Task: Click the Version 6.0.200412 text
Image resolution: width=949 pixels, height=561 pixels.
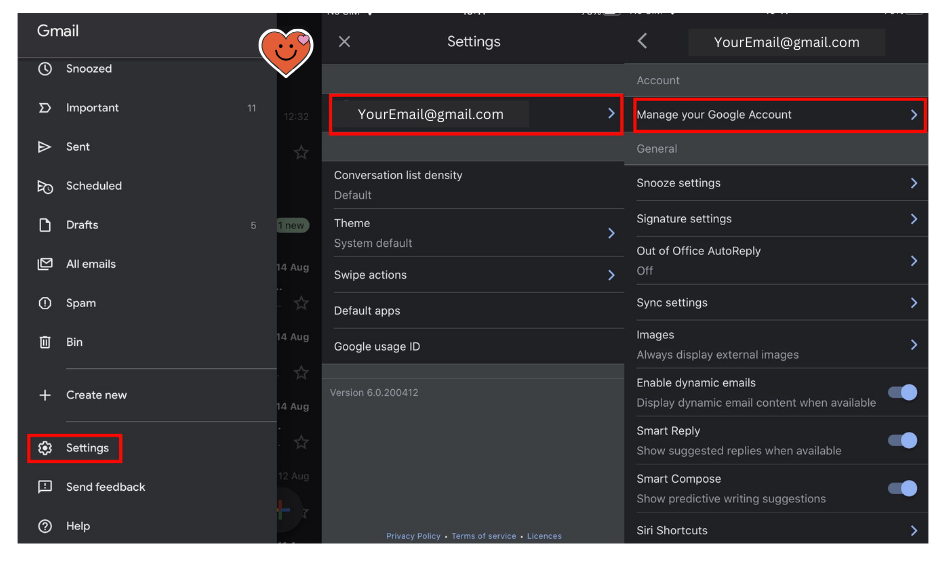Action: pos(374,393)
